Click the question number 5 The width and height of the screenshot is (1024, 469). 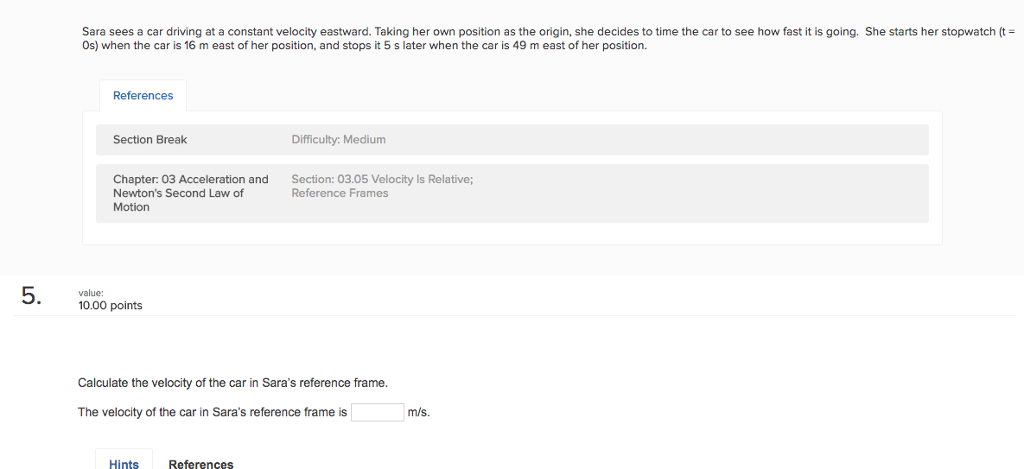tap(31, 295)
